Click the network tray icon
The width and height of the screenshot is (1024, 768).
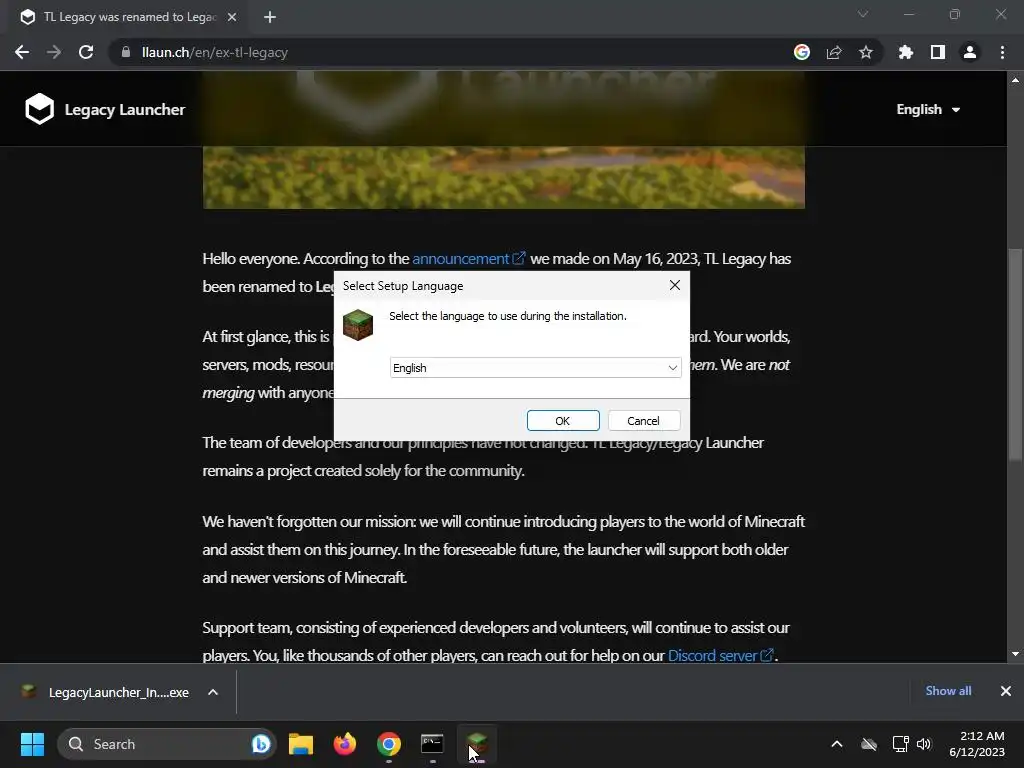pos(901,744)
